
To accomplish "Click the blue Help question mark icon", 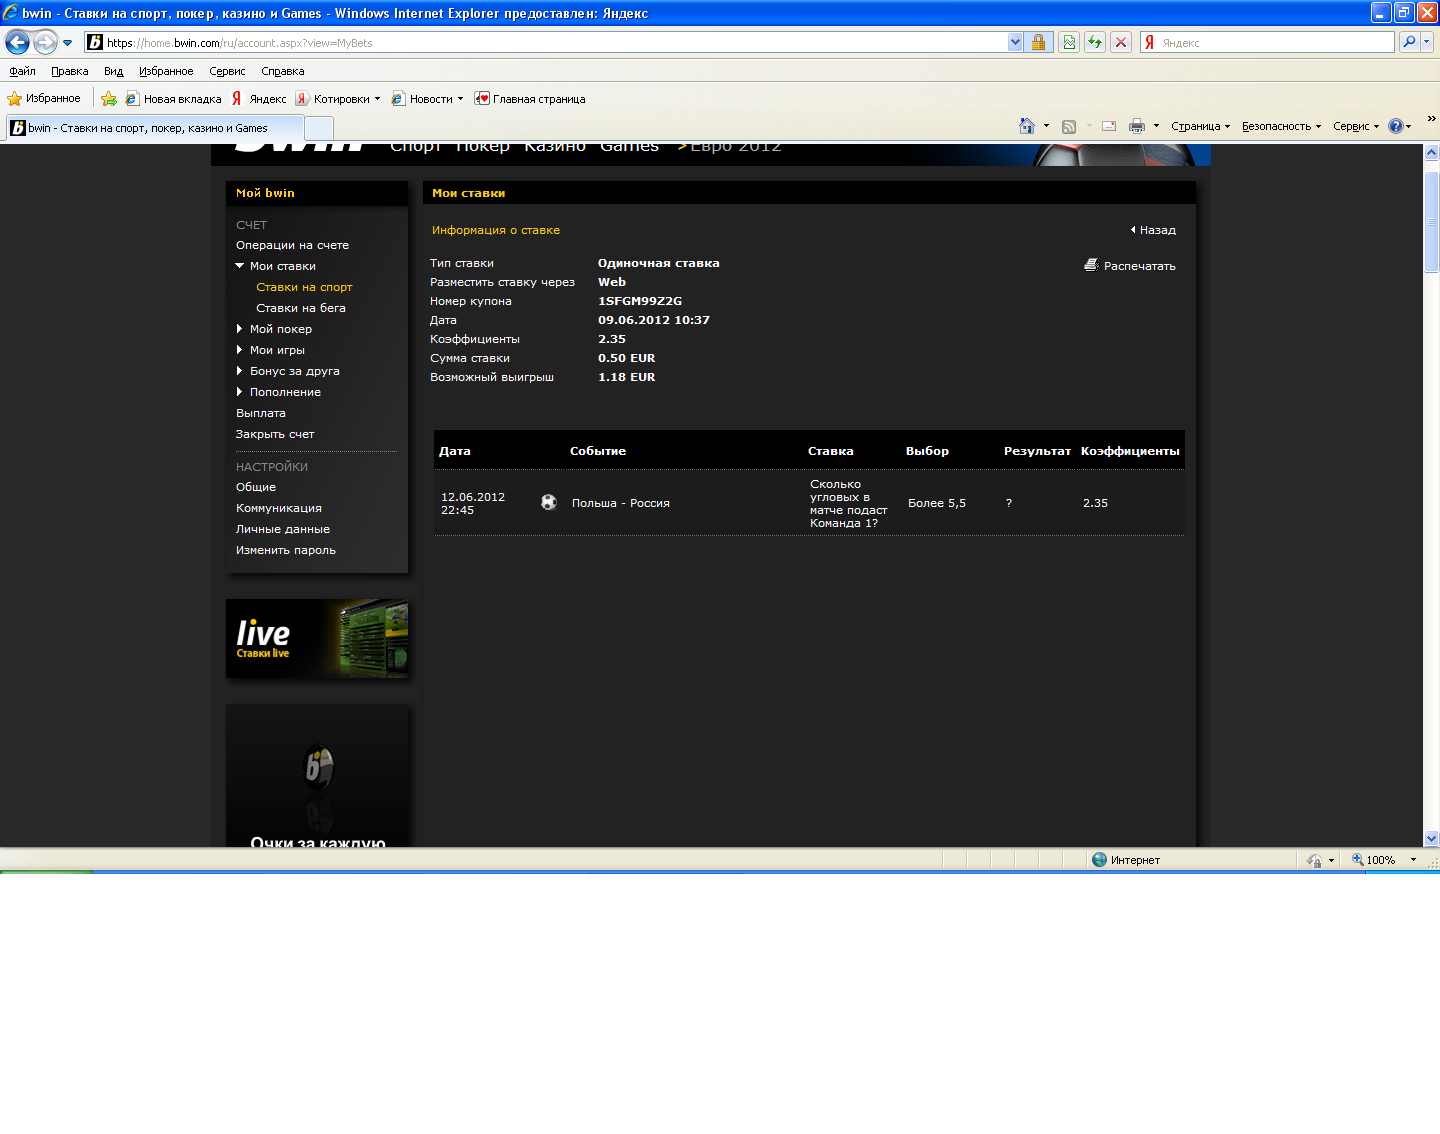I will 1396,126.
